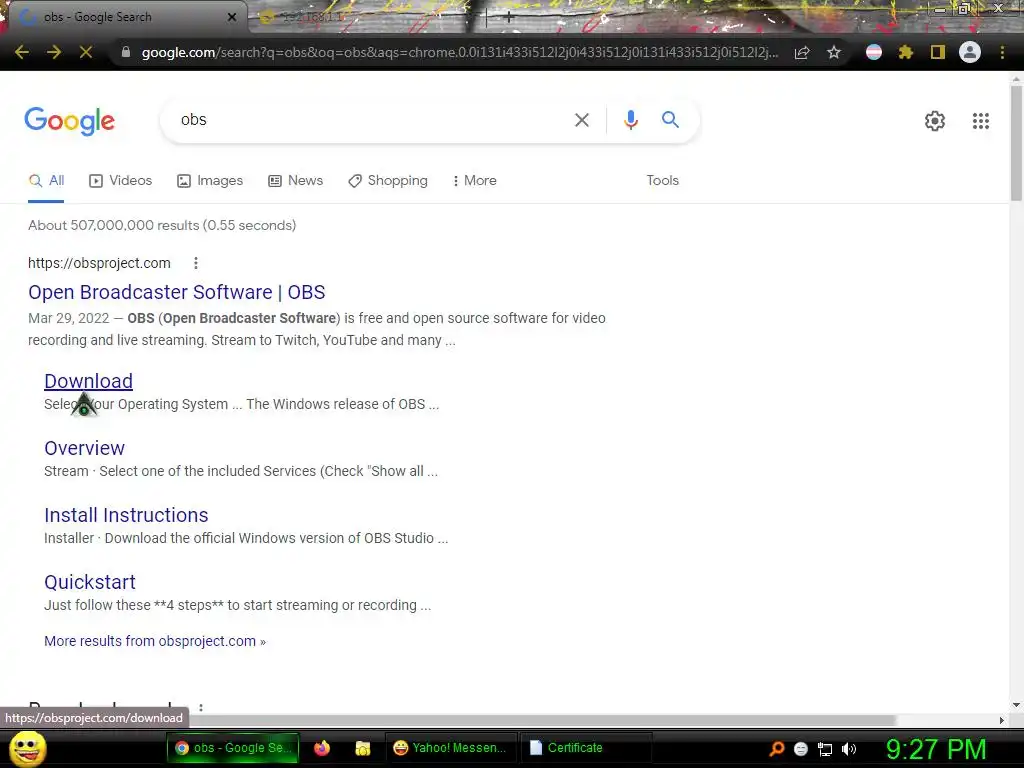Click the https://obsproject.com URL text
The width and height of the screenshot is (1024, 768).
click(99, 263)
